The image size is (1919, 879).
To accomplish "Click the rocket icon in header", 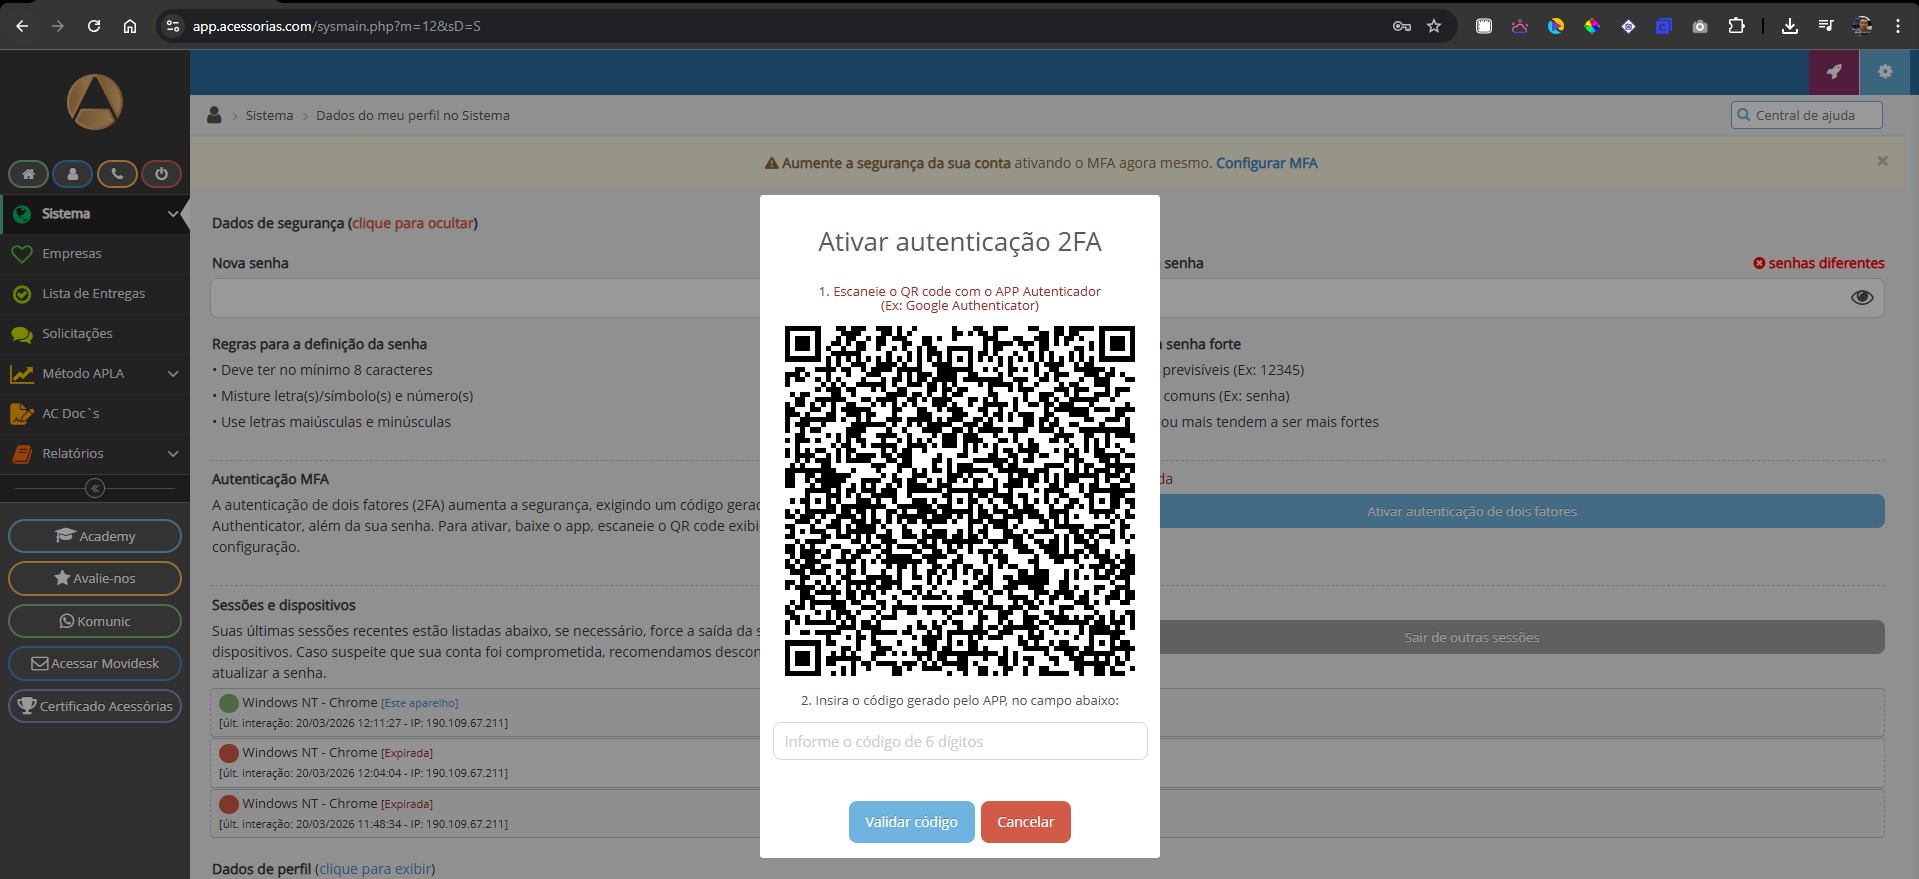I will coord(1833,72).
